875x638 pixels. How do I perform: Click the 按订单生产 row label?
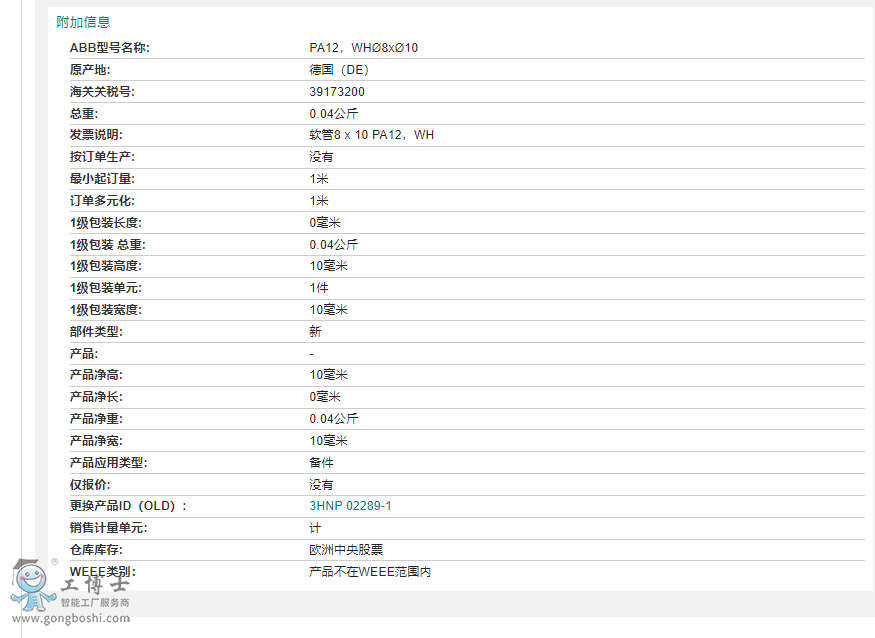click(x=103, y=157)
